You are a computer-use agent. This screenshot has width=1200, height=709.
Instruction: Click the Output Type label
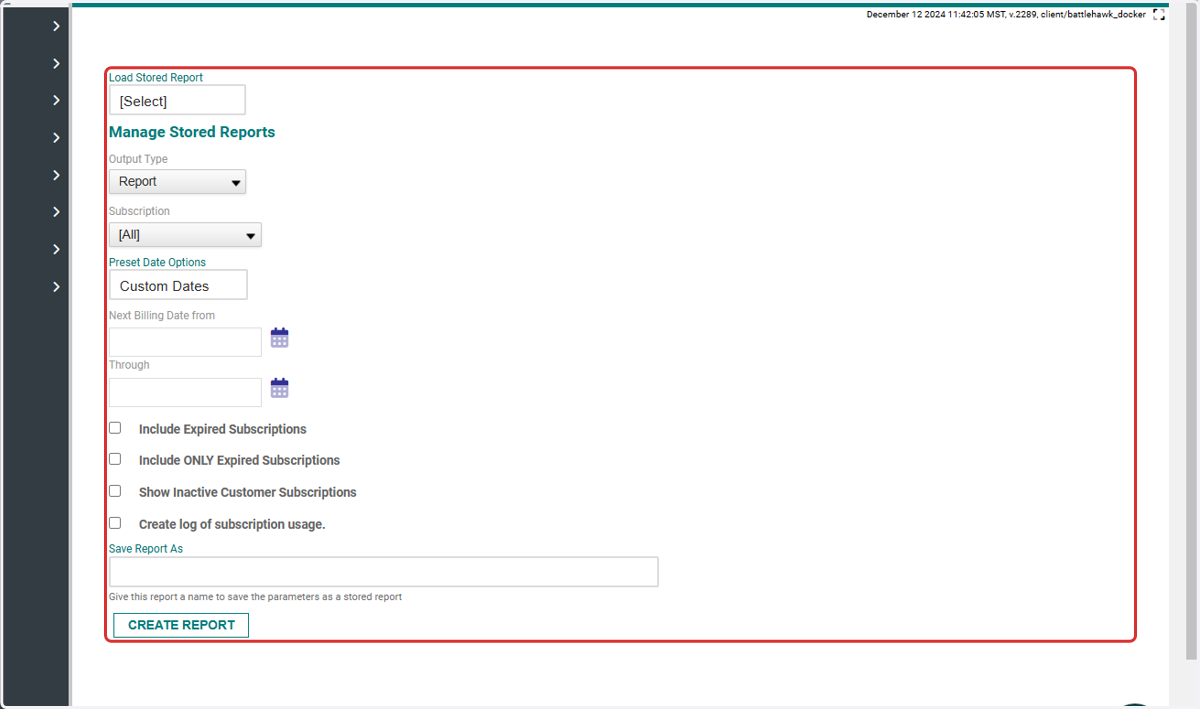(138, 159)
